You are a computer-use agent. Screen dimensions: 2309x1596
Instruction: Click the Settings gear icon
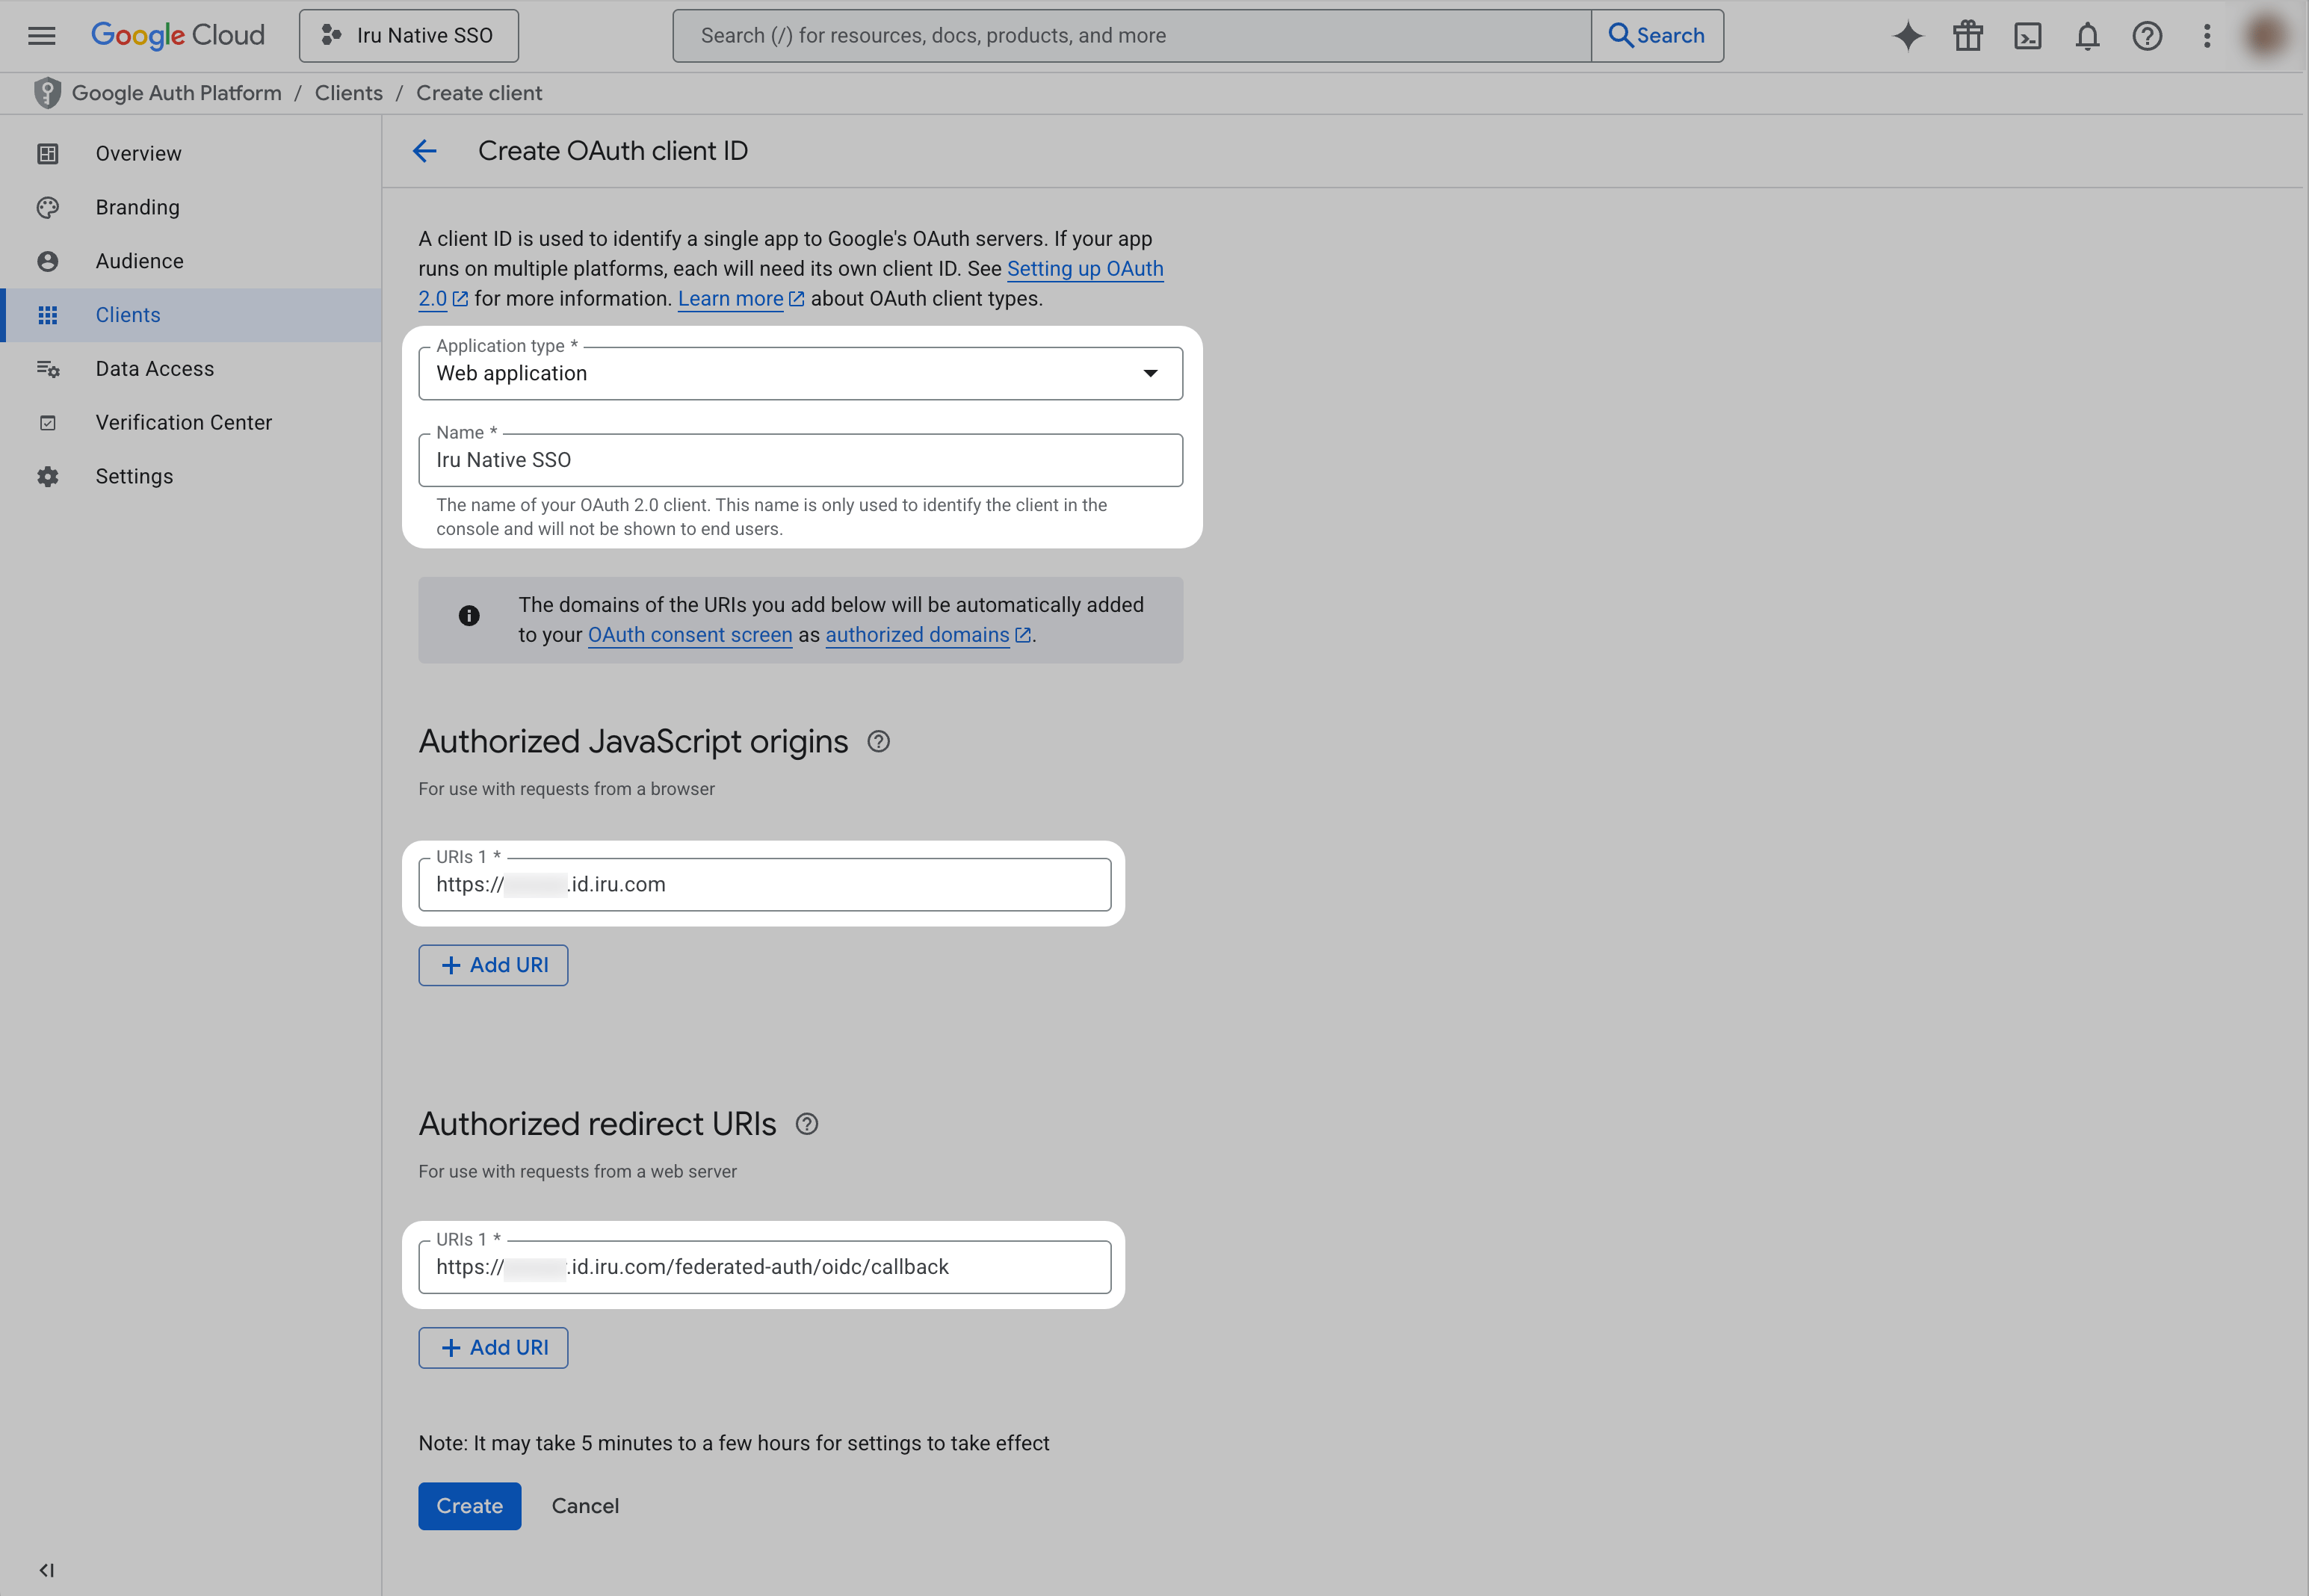48,477
